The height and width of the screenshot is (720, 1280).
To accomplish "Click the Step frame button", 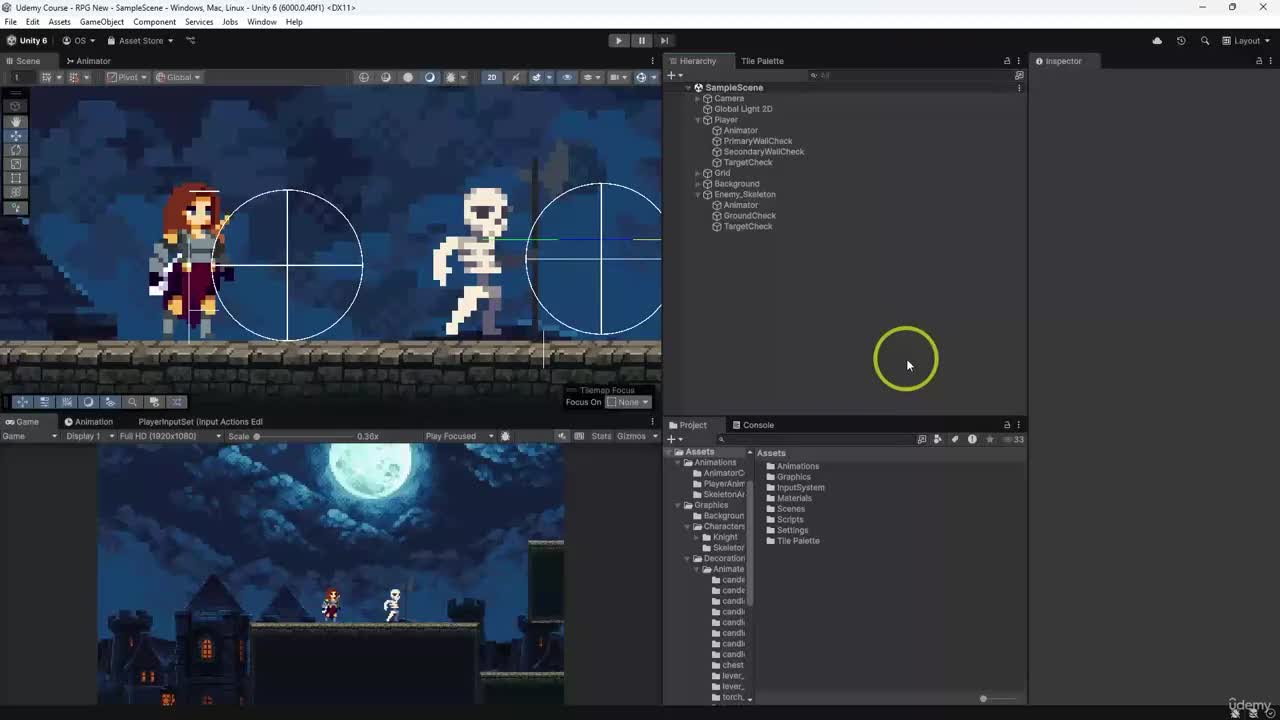I will (x=664, y=41).
